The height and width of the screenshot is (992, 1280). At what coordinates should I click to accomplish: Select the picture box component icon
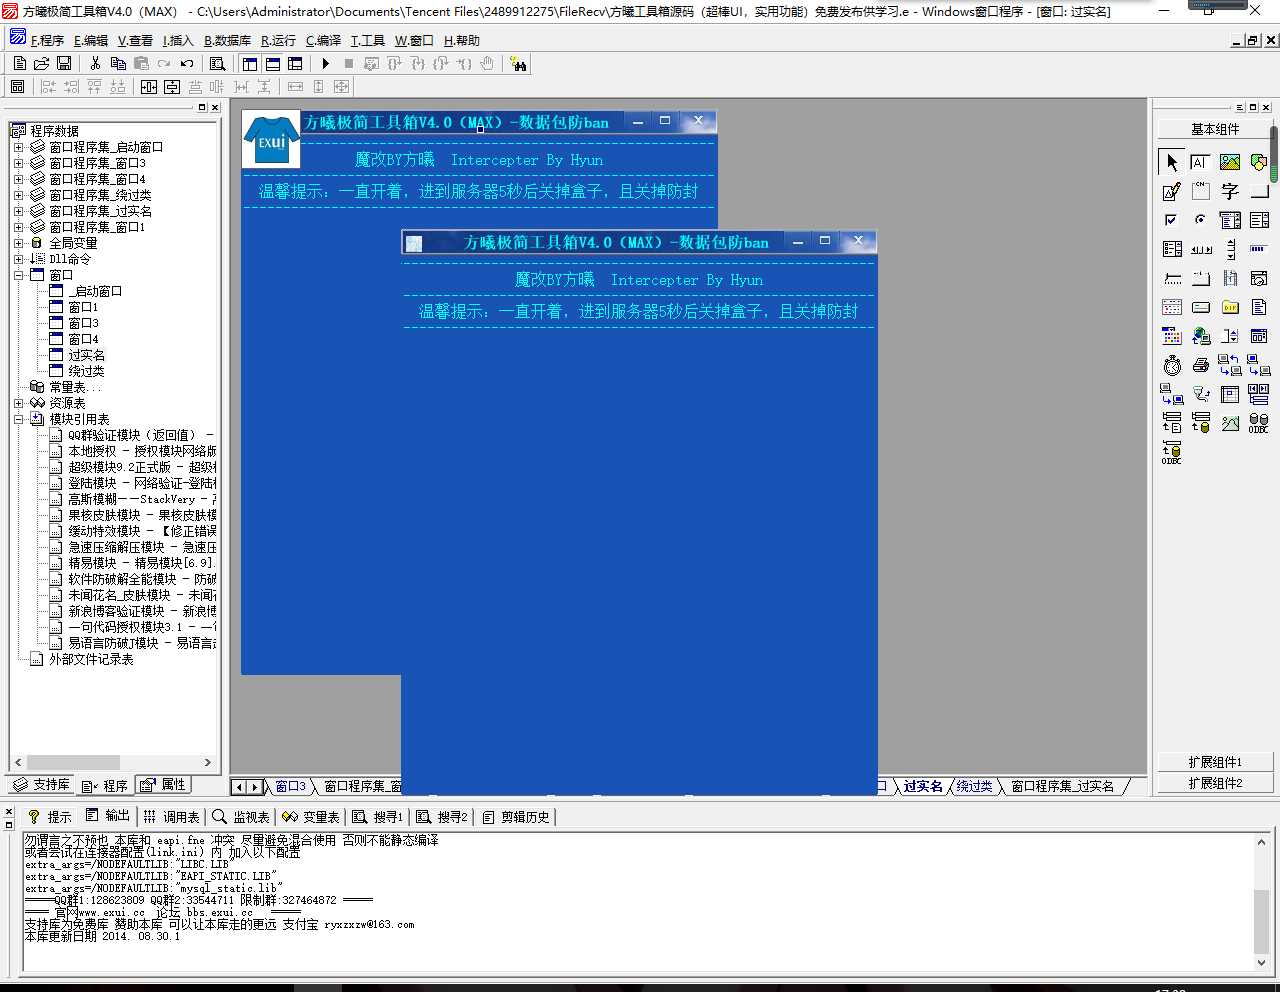(1230, 162)
